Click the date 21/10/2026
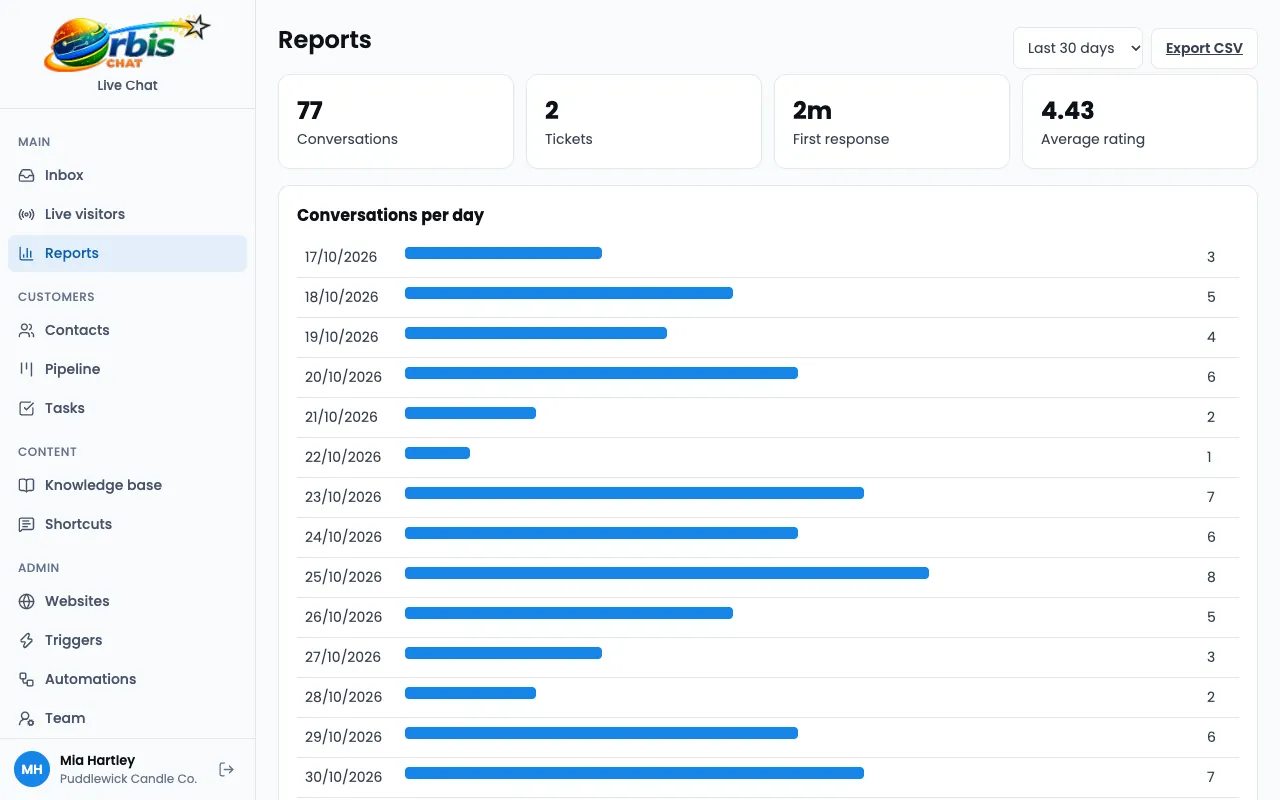The width and height of the screenshot is (1280, 800). point(341,417)
